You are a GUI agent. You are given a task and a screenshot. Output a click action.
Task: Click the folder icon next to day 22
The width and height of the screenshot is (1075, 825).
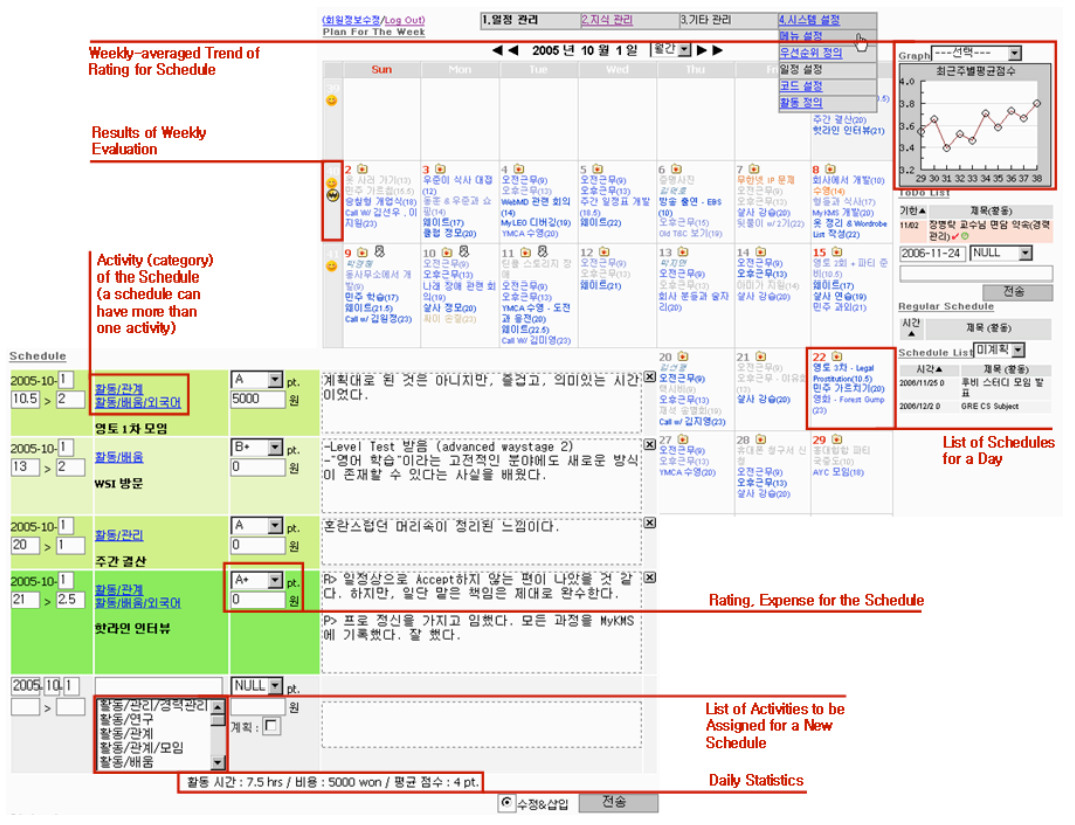(836, 356)
